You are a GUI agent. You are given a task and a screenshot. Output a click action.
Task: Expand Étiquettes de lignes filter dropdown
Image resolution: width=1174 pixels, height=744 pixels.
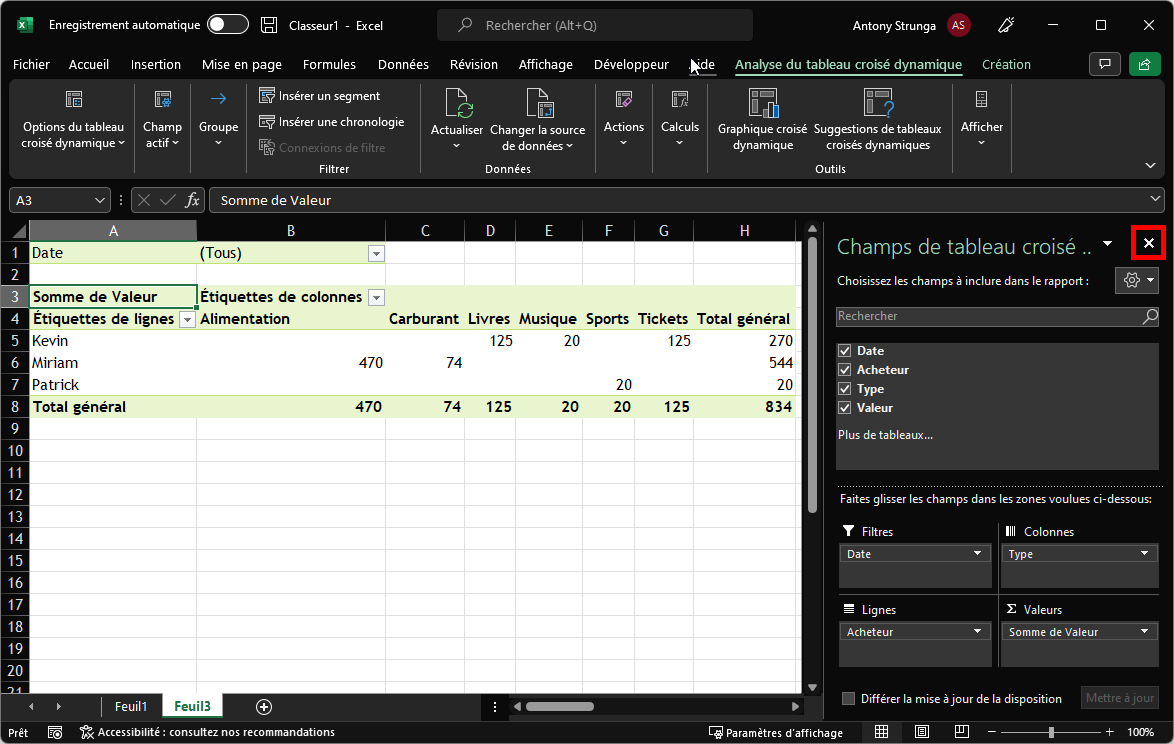pos(186,319)
